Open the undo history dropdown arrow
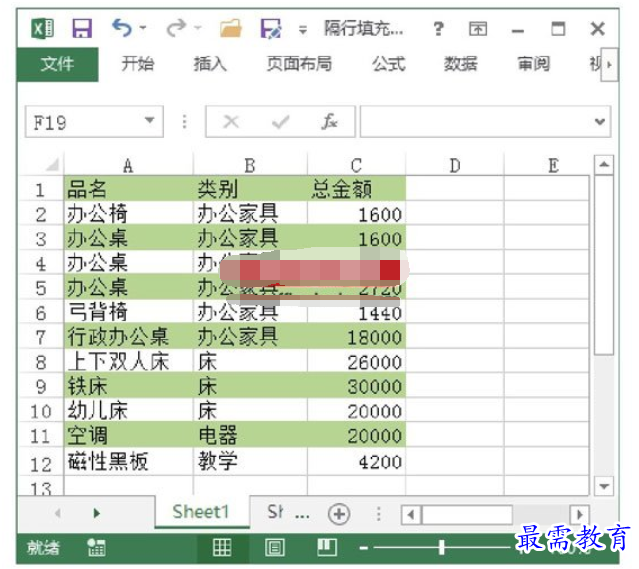Image resolution: width=639 pixels, height=569 pixels. click(143, 28)
